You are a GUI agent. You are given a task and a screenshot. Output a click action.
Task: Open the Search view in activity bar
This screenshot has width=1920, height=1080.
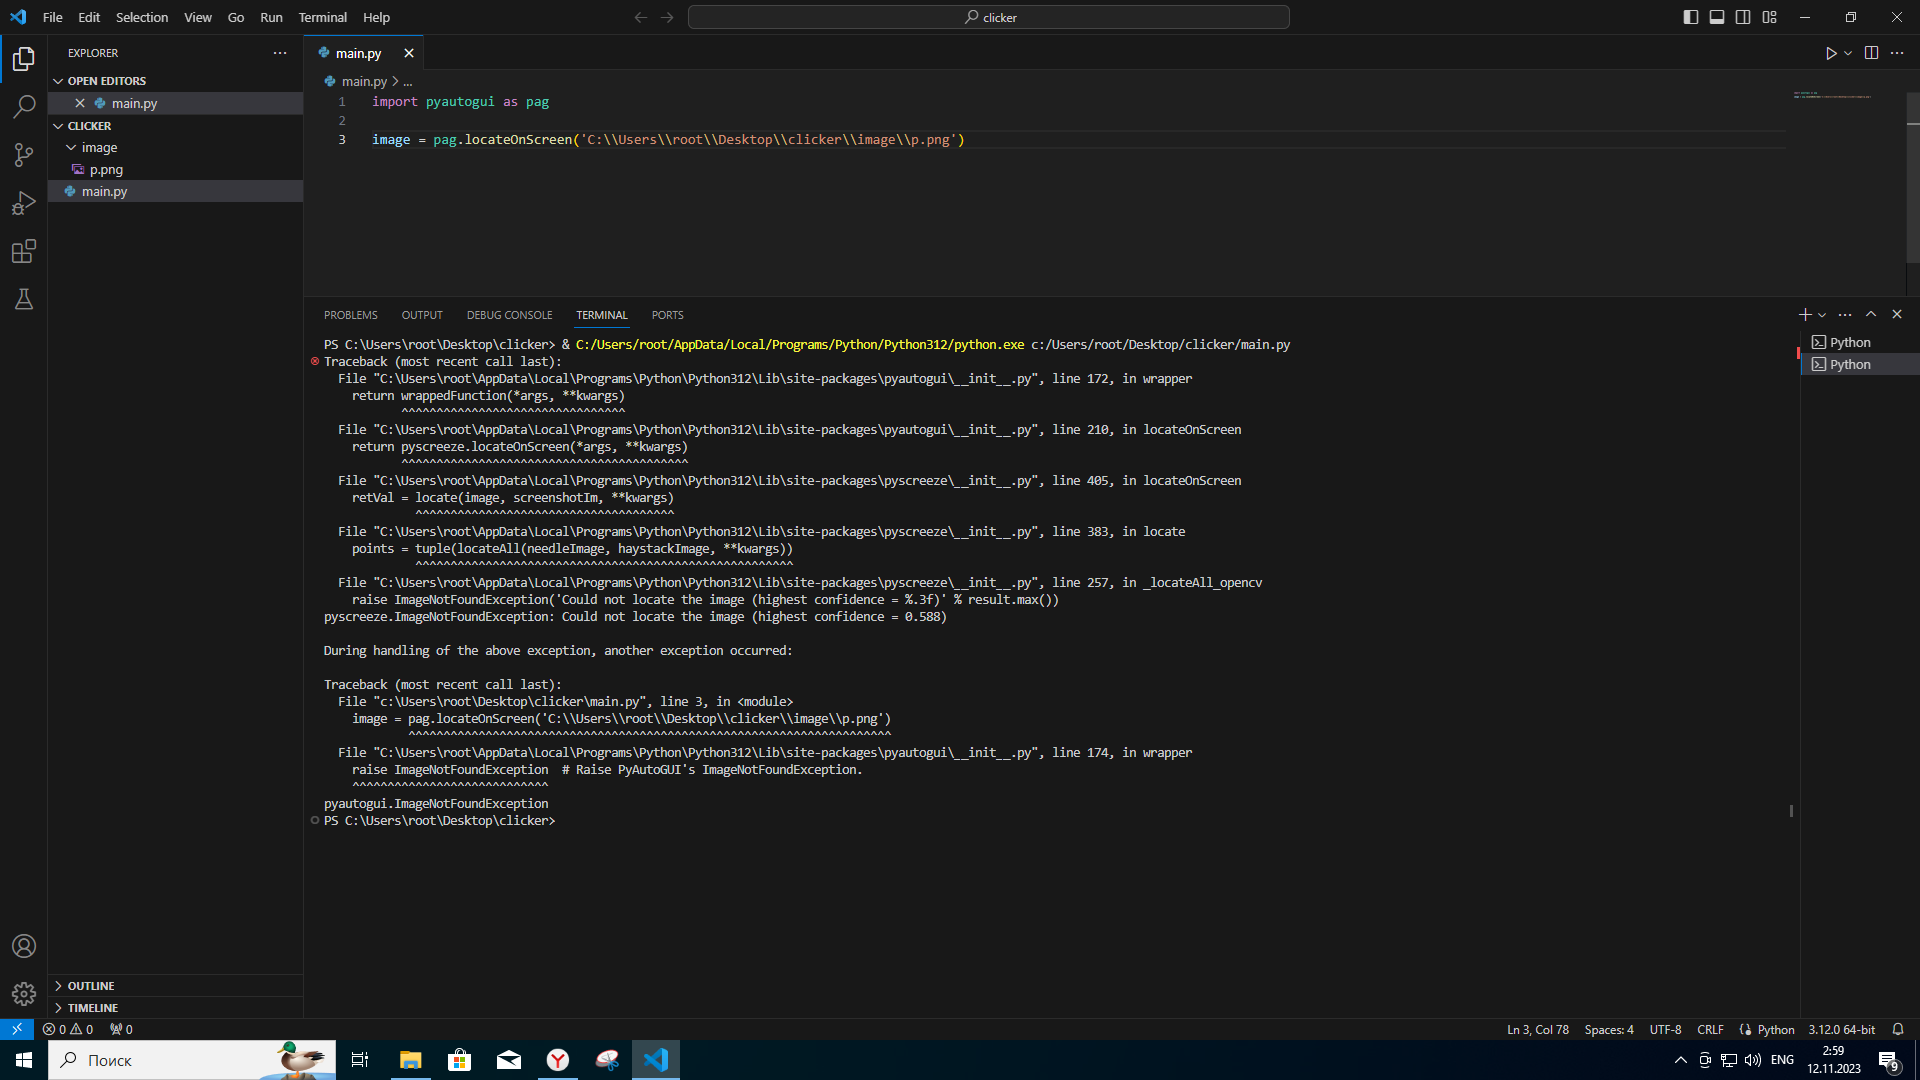(24, 106)
